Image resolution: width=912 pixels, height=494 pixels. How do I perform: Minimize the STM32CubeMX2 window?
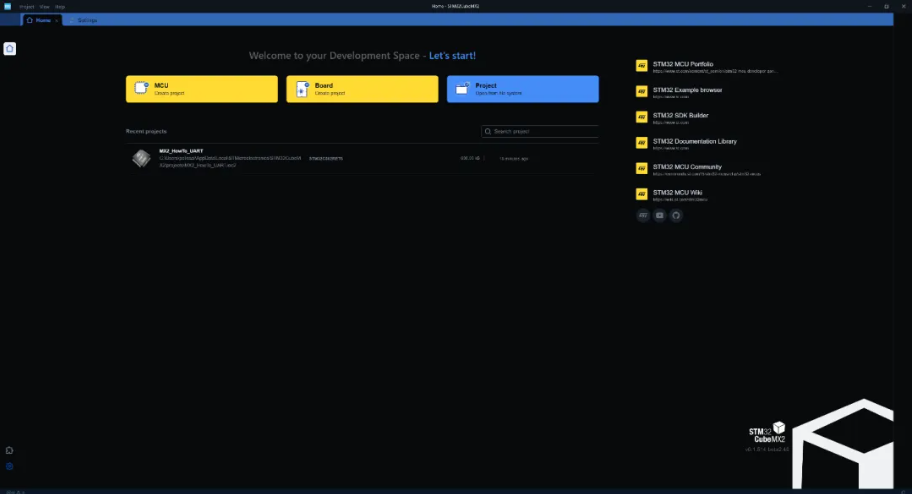tap(870, 6)
